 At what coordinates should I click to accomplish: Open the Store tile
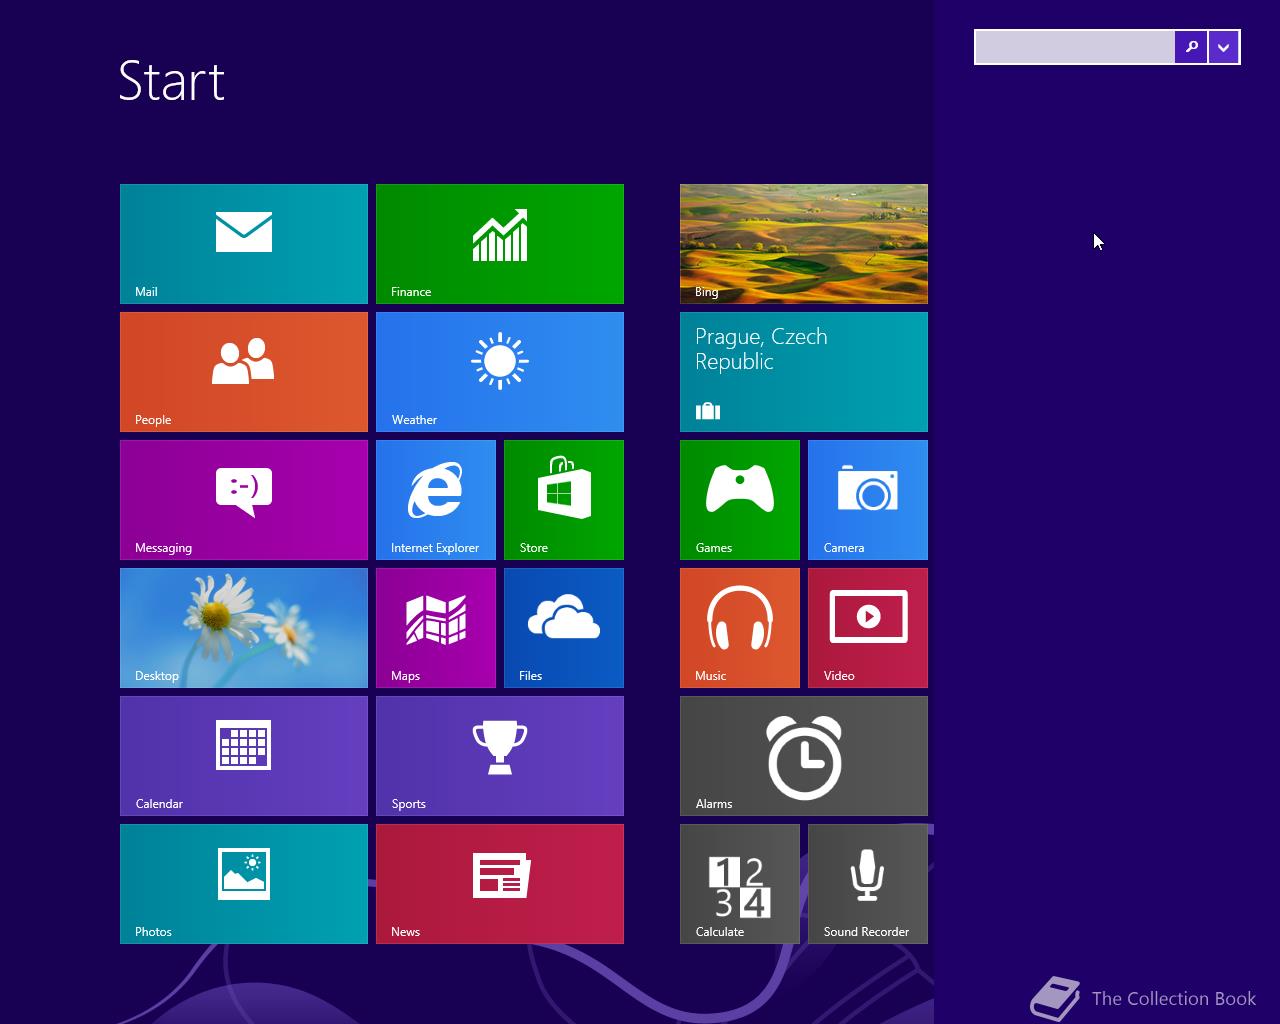point(564,500)
